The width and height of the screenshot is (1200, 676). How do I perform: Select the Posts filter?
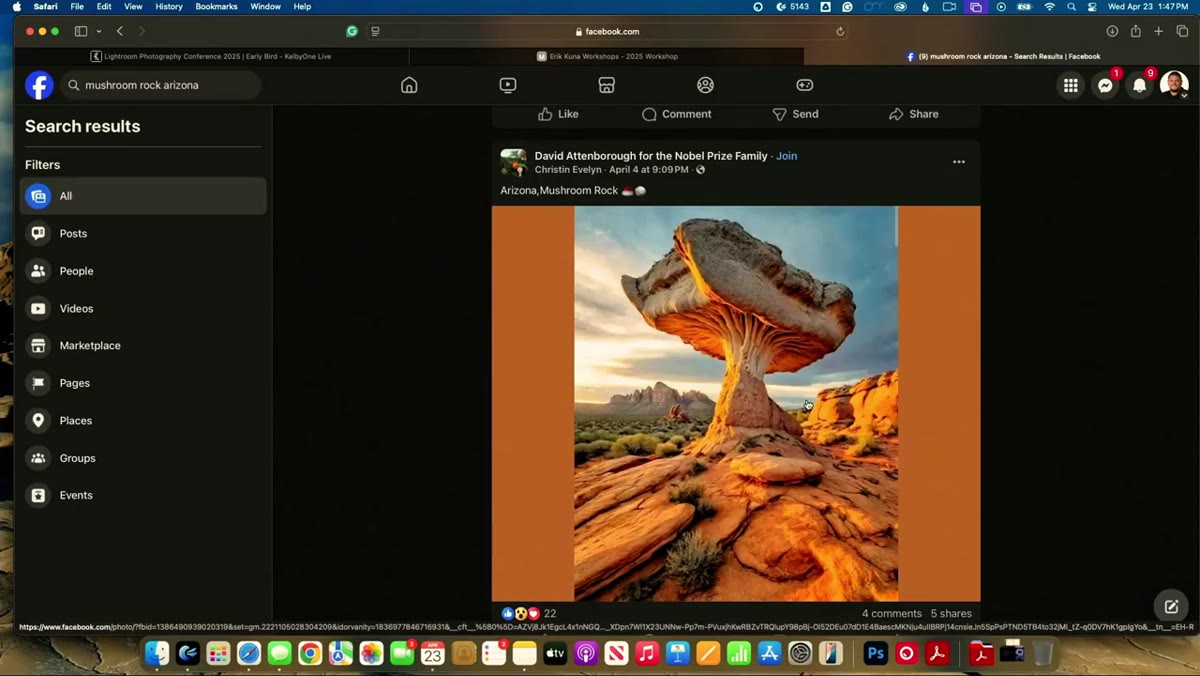point(143,233)
